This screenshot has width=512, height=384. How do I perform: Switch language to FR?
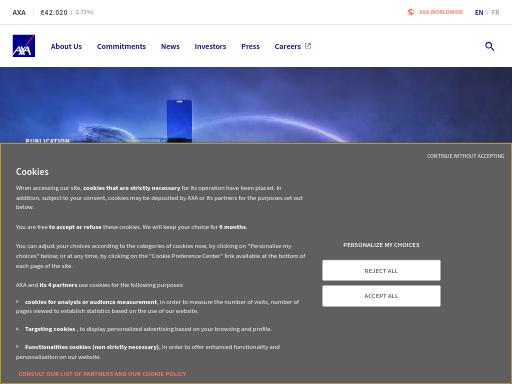(x=495, y=12)
